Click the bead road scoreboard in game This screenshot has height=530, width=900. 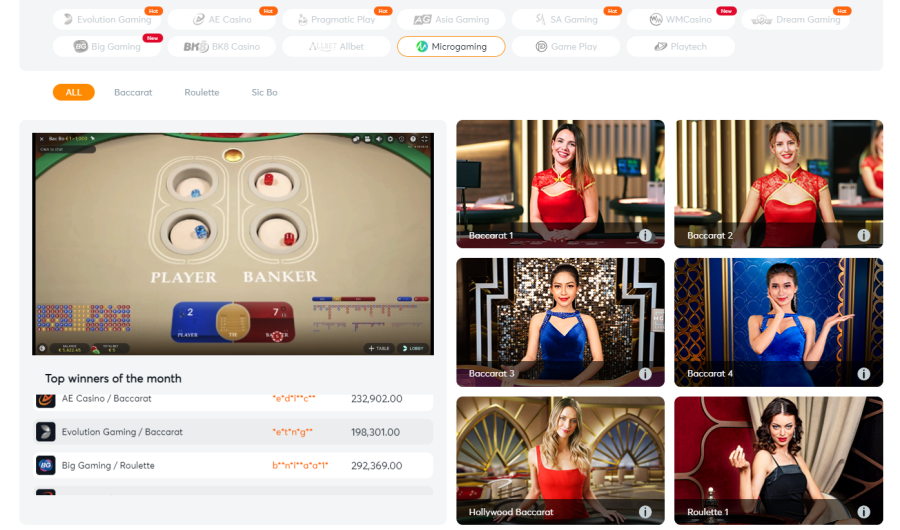pos(84,318)
